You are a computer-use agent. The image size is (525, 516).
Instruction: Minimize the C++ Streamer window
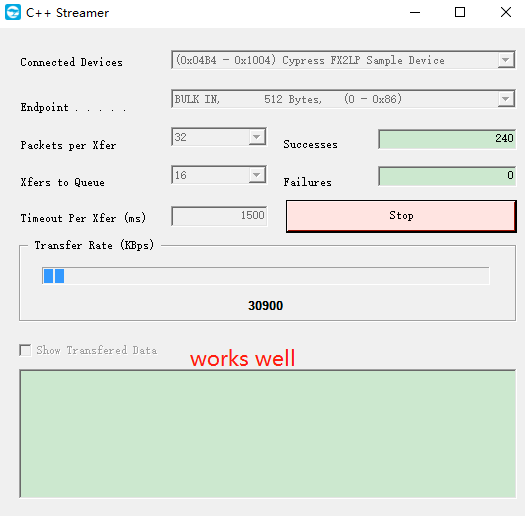coord(415,12)
